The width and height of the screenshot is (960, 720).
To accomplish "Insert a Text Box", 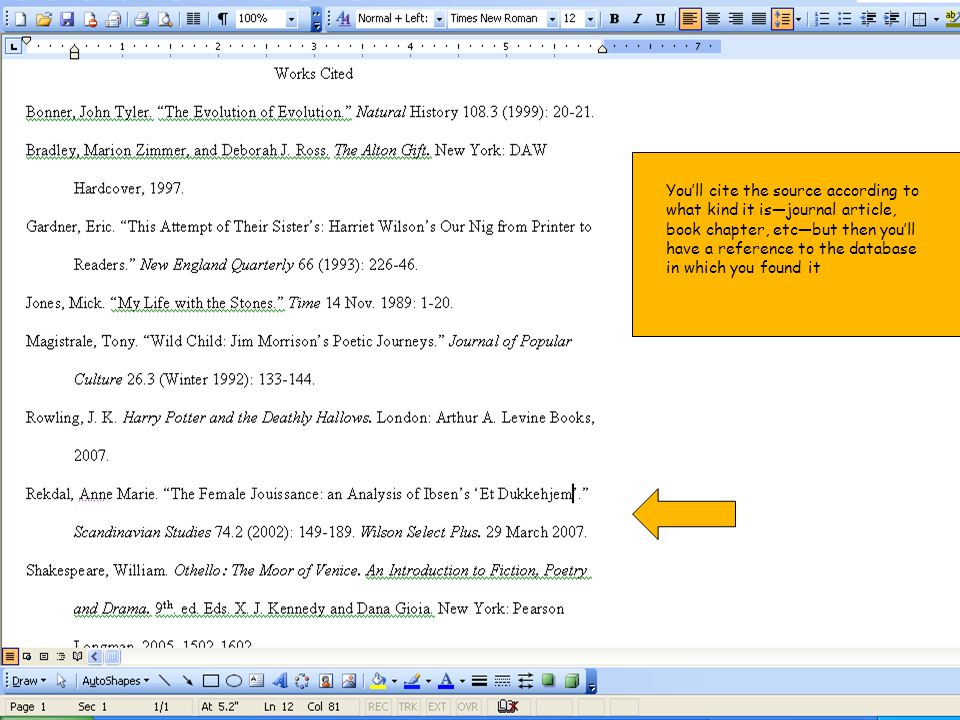I will click(257, 681).
